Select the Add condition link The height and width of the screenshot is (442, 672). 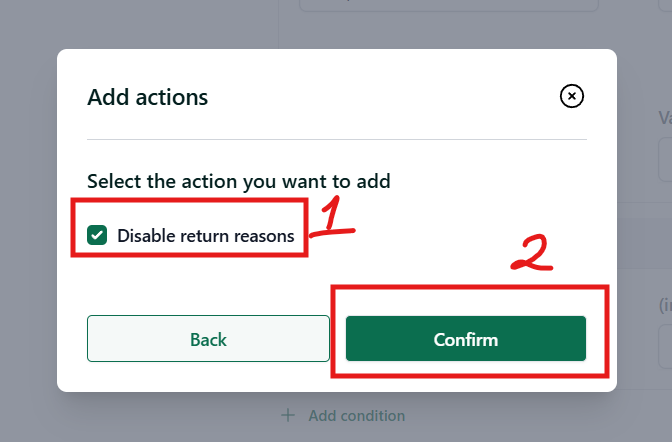pos(357,415)
